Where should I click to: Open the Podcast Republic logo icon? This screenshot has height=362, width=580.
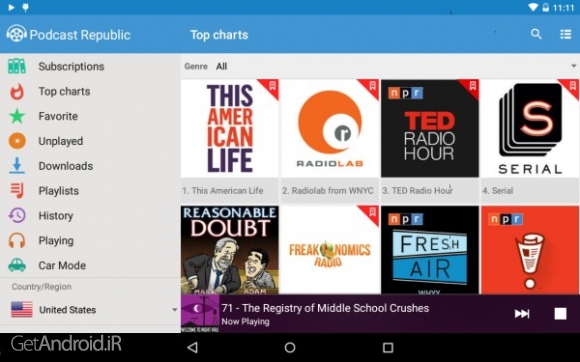click(x=16, y=34)
